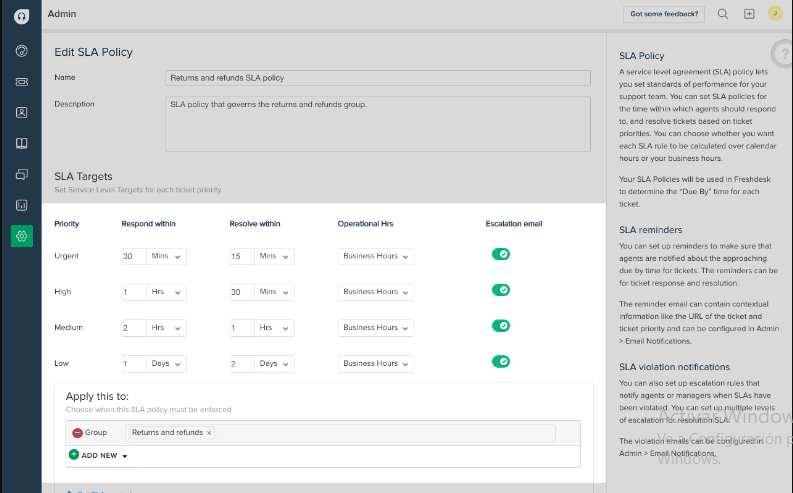Screen dimensions: 793x493
Task: Remove the Group condition with the red minus
Action: point(77,433)
